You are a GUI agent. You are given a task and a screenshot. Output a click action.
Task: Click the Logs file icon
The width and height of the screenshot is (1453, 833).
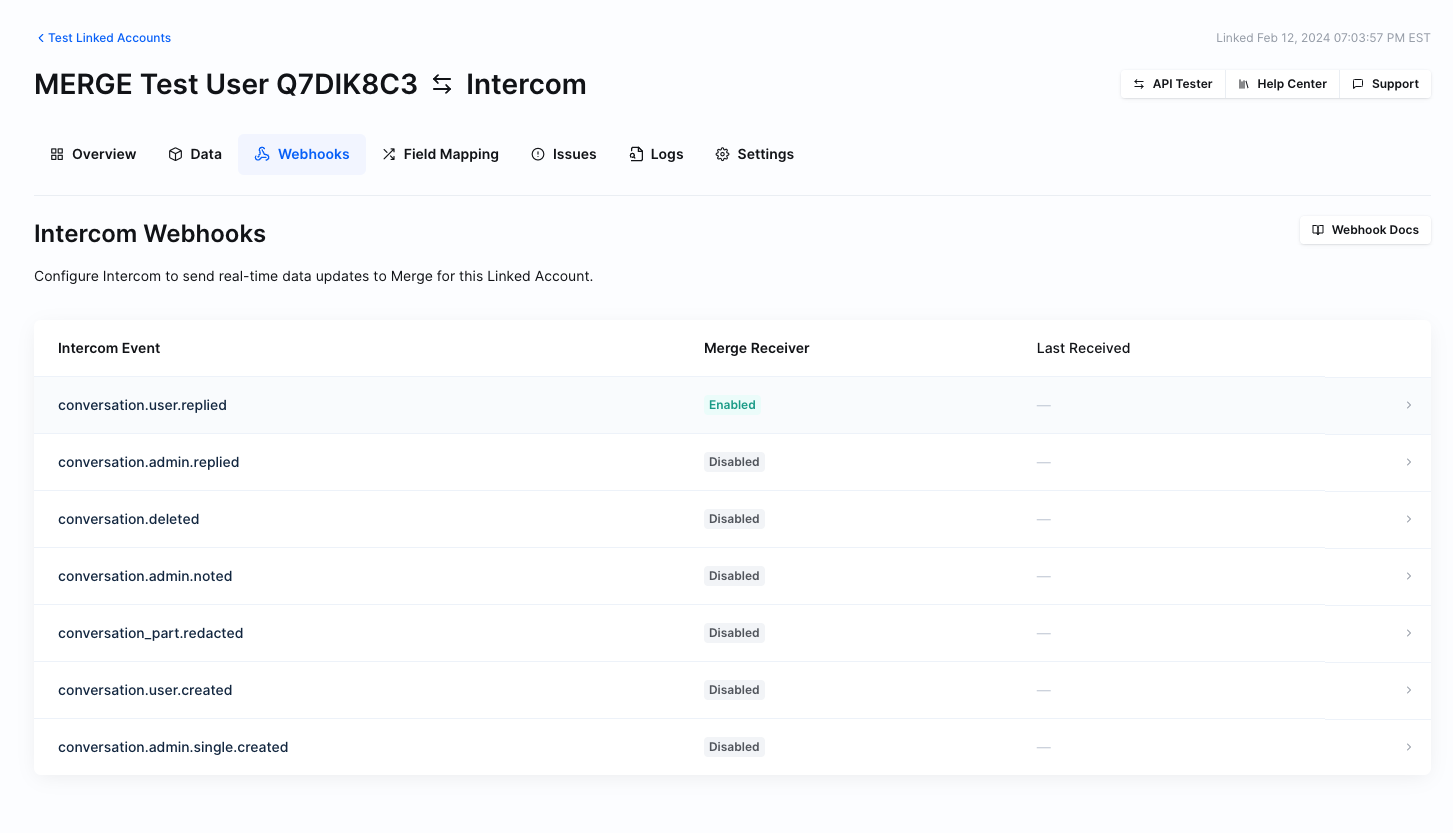(636, 154)
